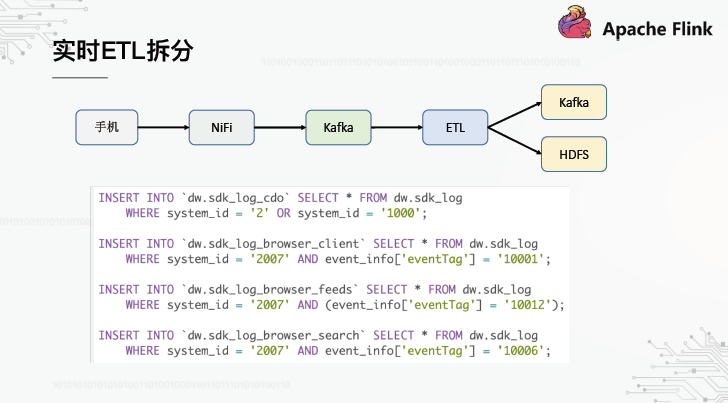Select the arrow from Kafka to ETL
728x403 pixels.
[396, 127]
